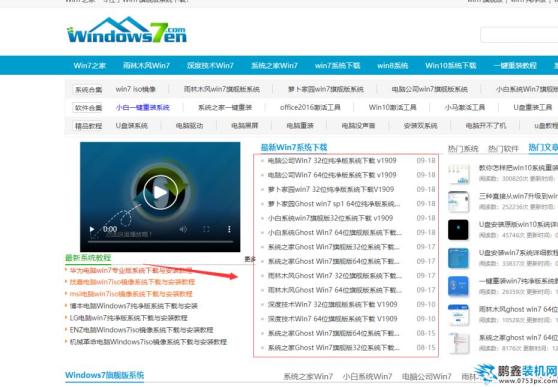Viewport: 558px width, 387px height.
Task: Open 机械革命电脑Windows7iso镜像 tutorial
Action: (148, 342)
